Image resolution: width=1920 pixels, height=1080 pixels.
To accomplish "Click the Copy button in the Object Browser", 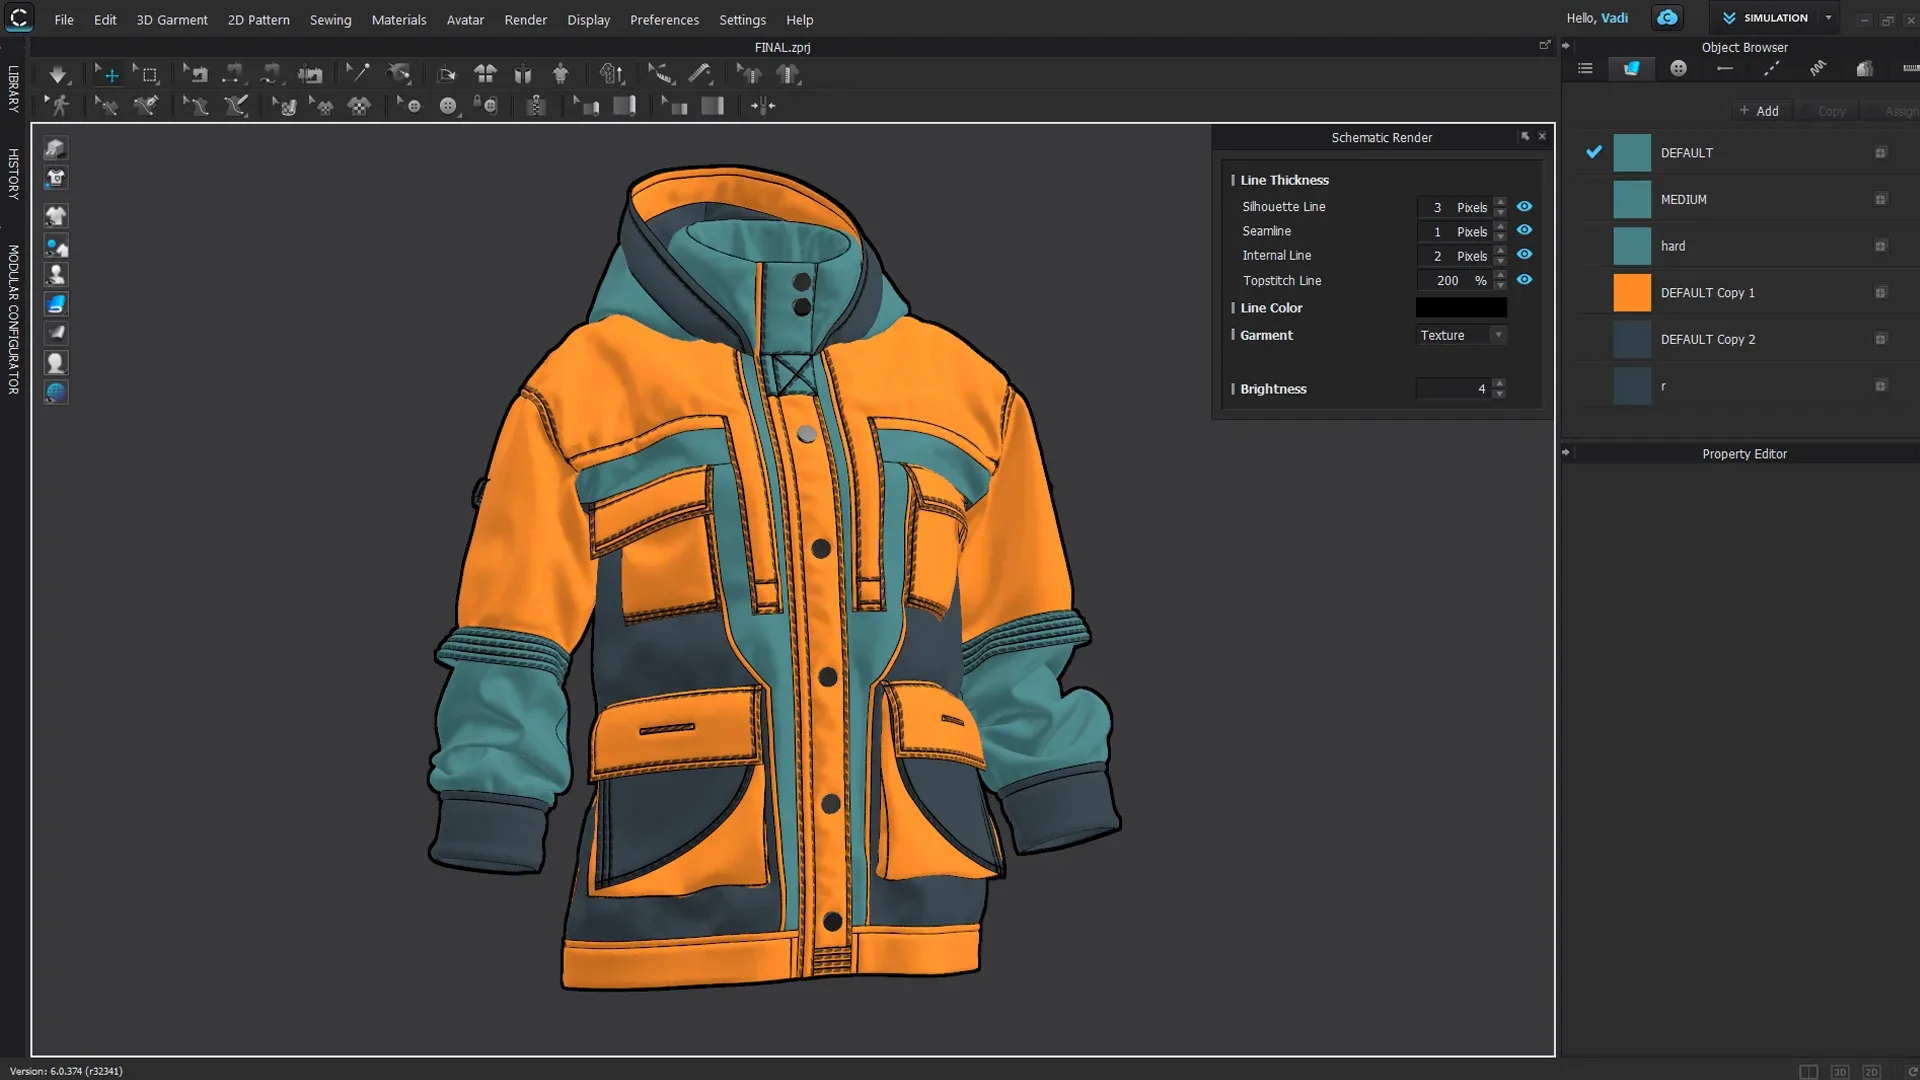I will point(1830,110).
